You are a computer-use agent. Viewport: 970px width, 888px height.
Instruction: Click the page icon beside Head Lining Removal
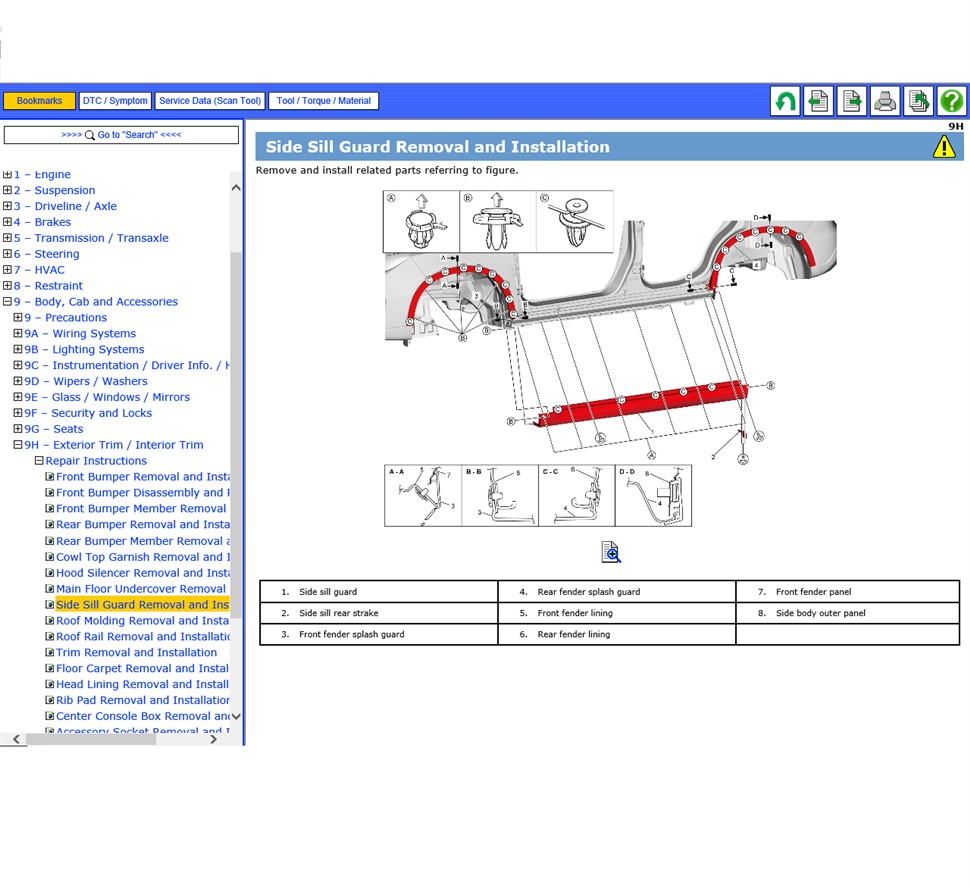[49, 684]
